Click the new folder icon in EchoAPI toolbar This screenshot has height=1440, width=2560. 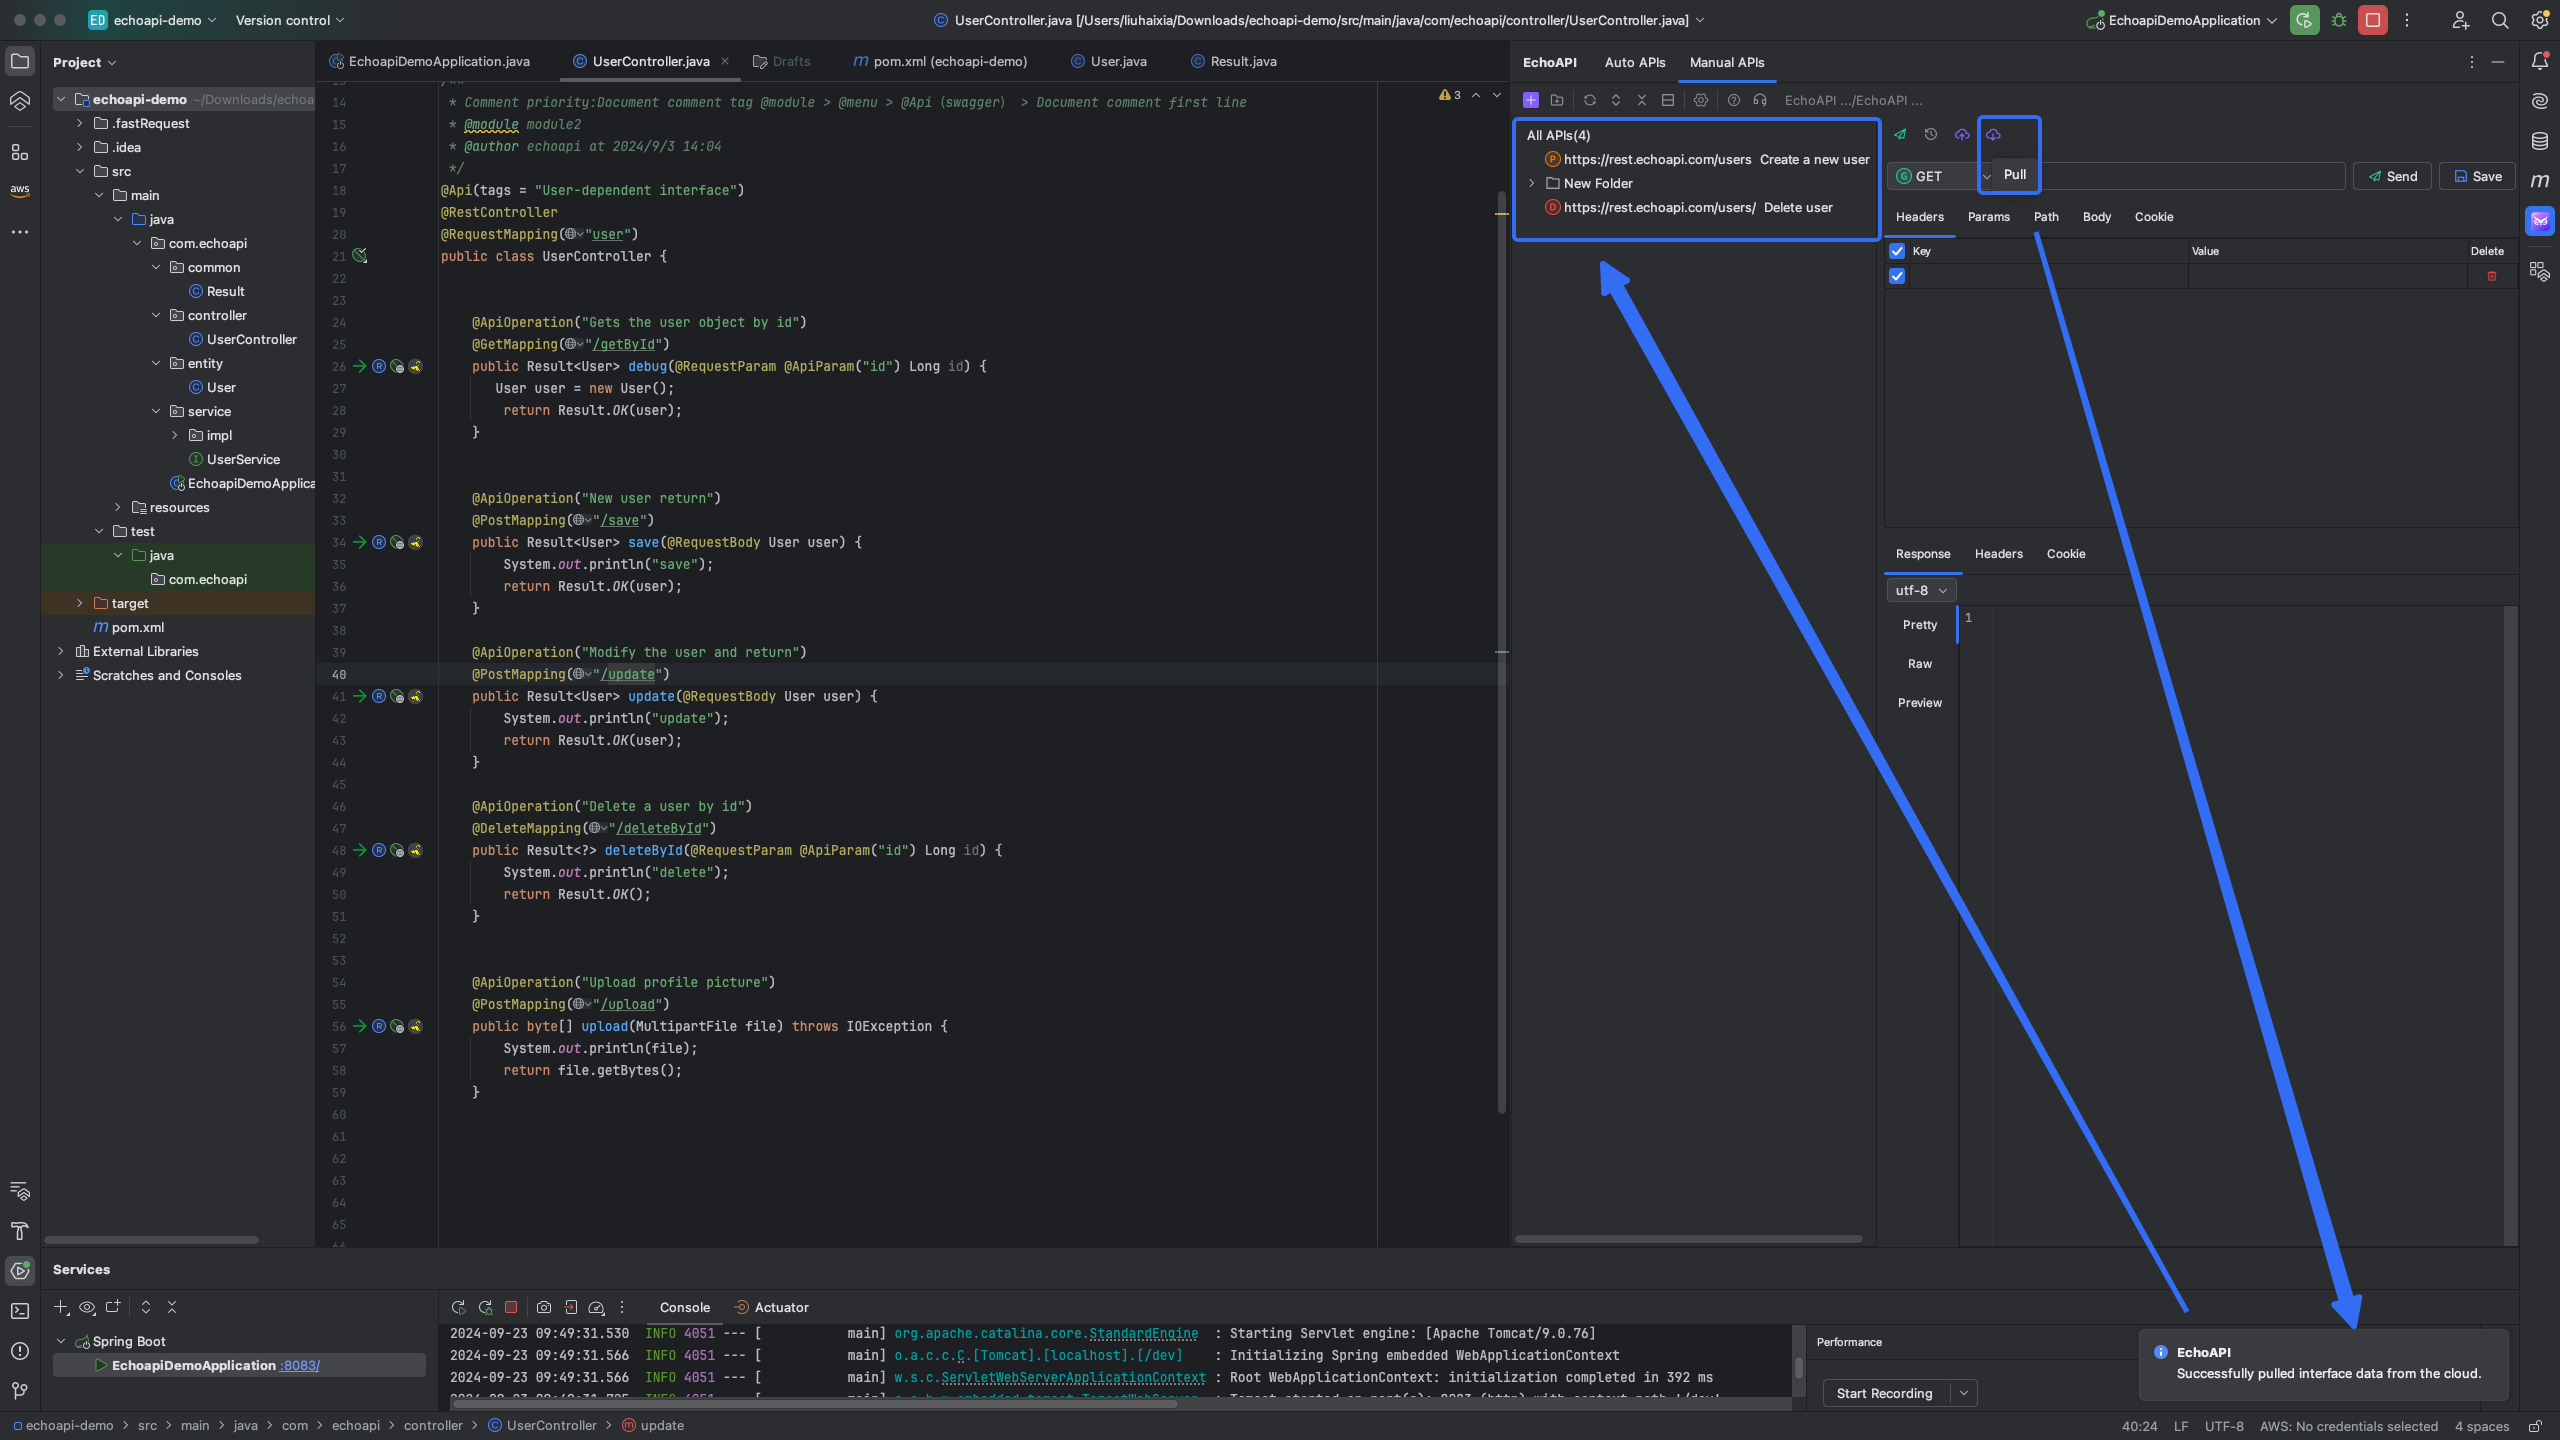1557,100
